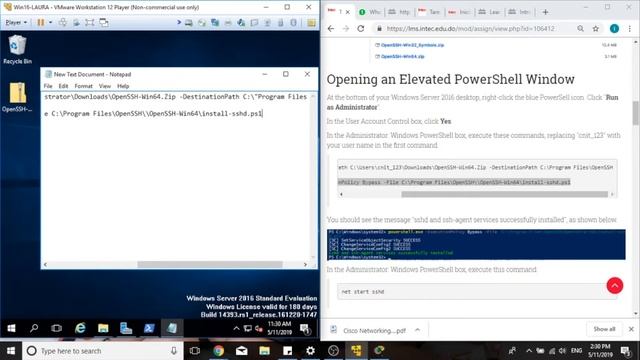The height and width of the screenshot is (360, 640).
Task: Open the VMware Player menu
Action: click(x=16, y=22)
